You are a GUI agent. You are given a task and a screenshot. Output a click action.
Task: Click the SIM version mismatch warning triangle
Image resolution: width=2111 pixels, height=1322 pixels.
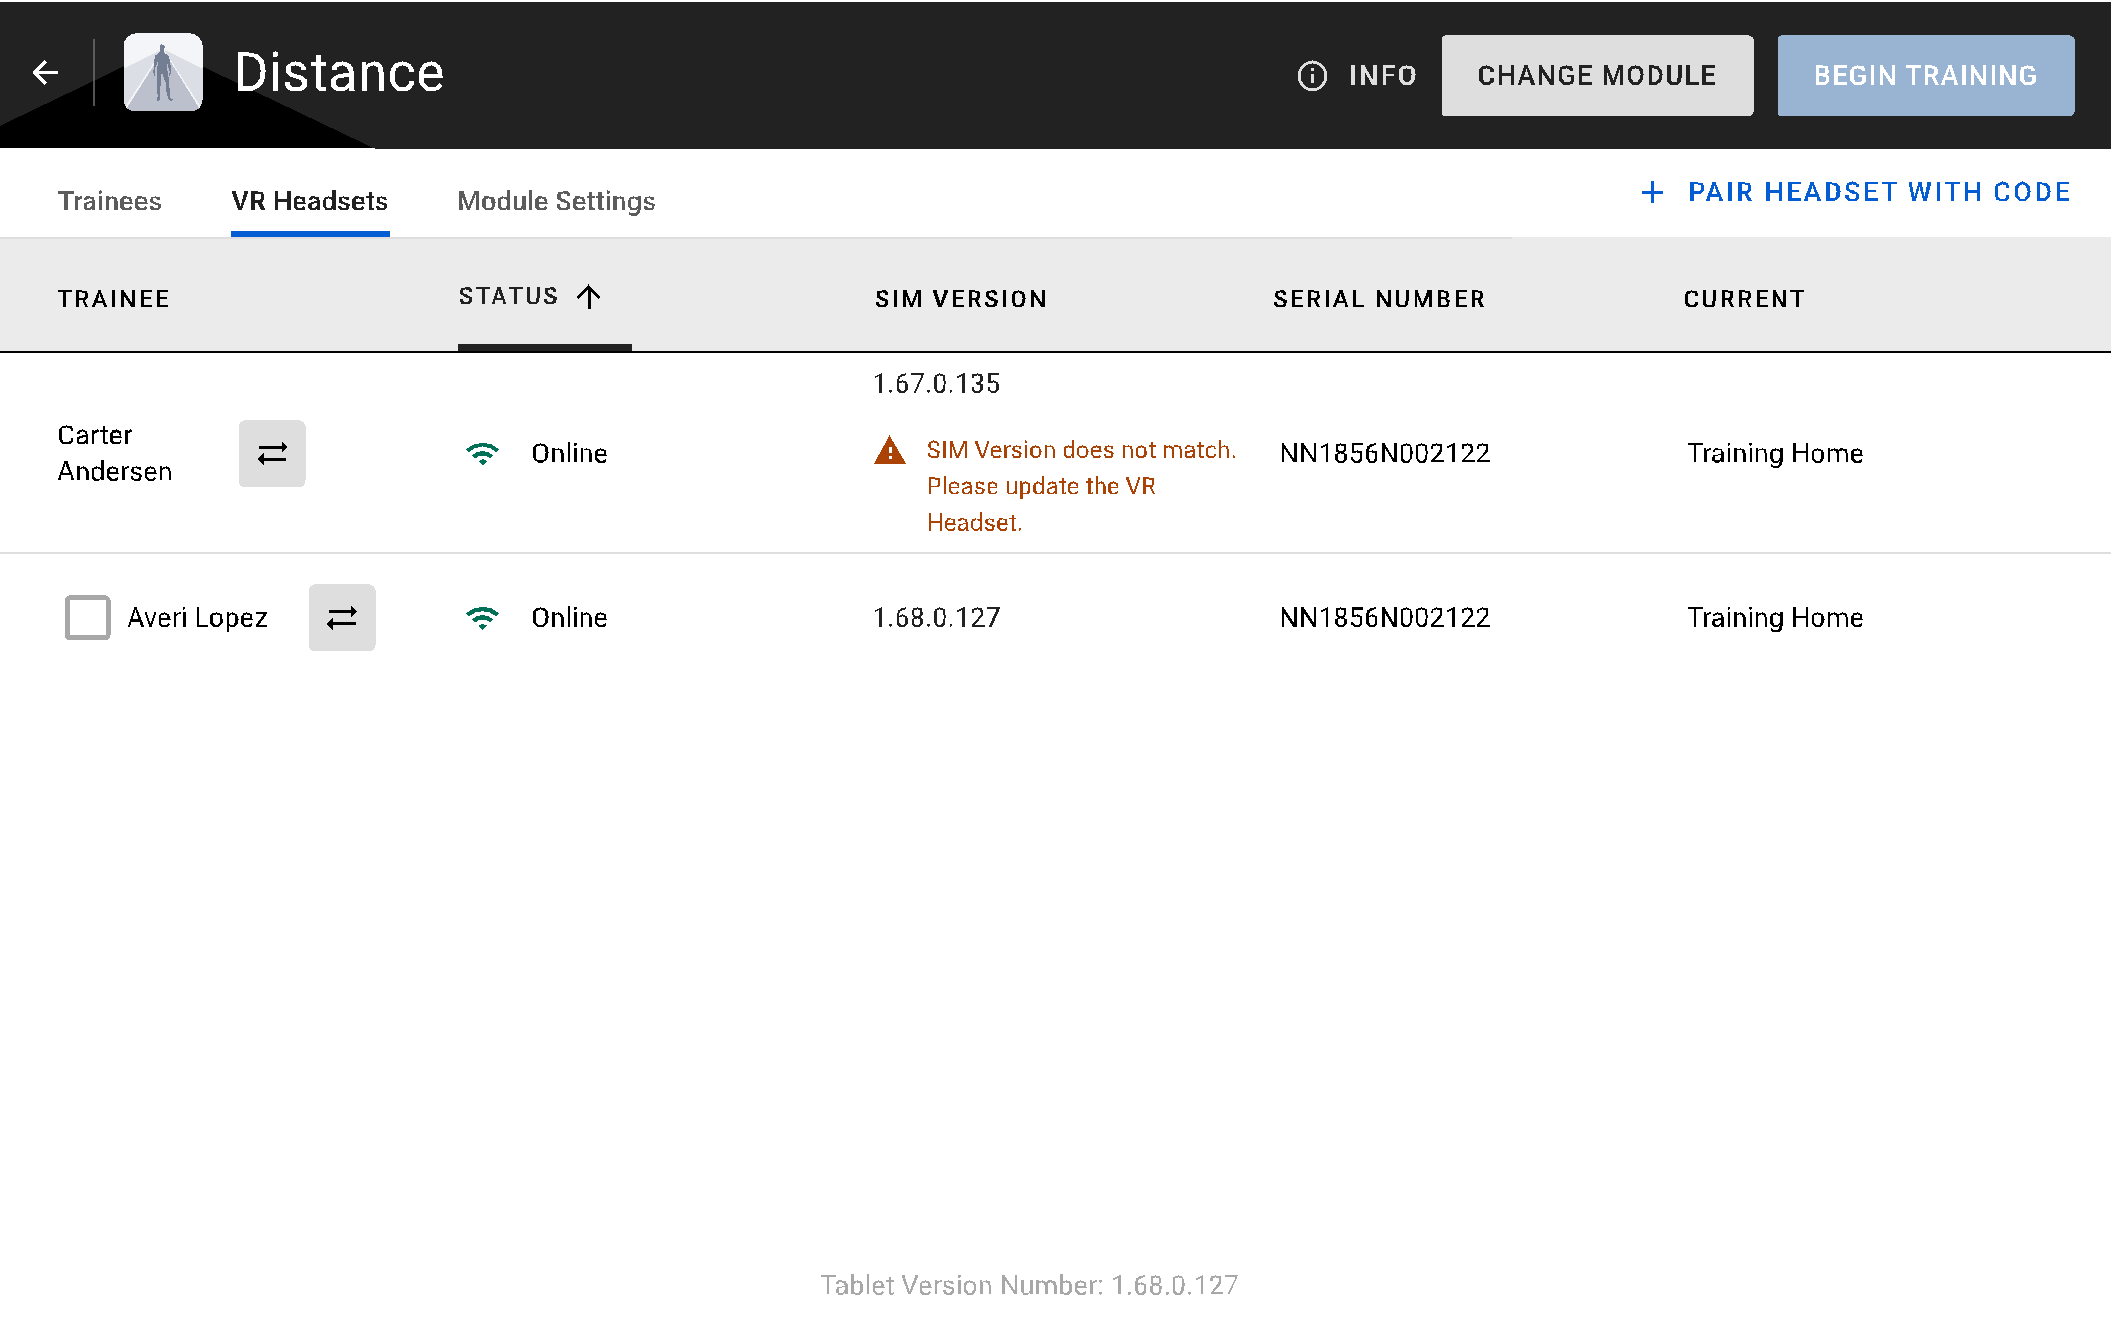click(888, 452)
